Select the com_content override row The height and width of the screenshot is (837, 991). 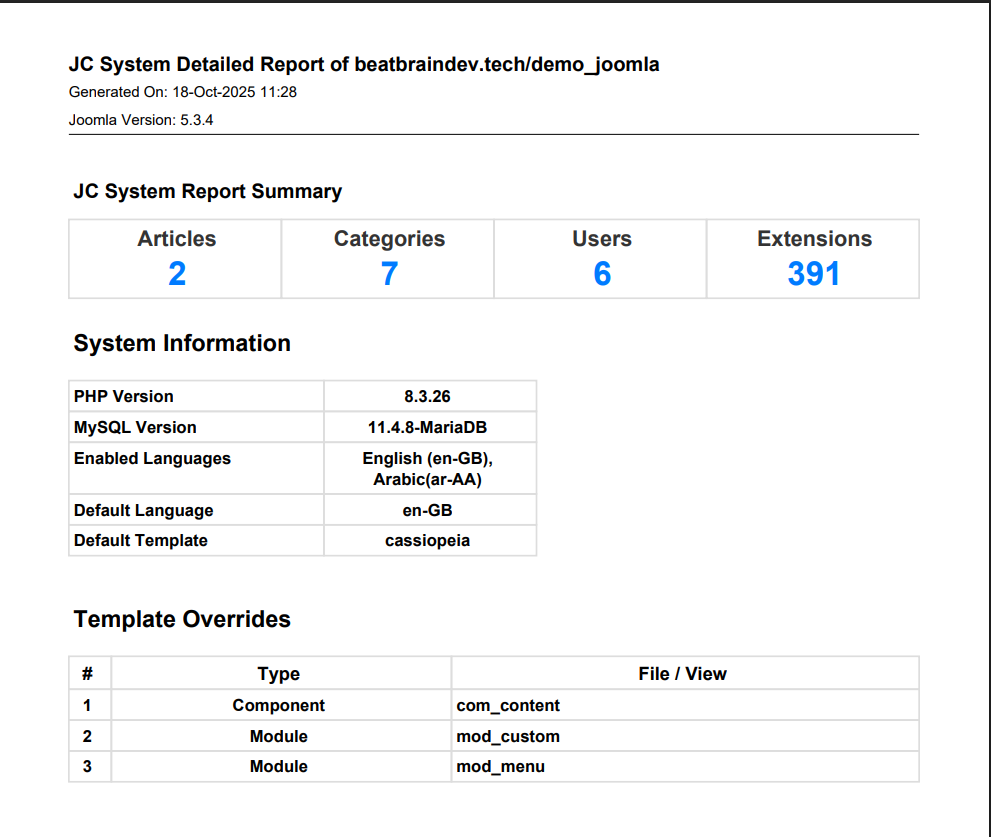click(508, 705)
